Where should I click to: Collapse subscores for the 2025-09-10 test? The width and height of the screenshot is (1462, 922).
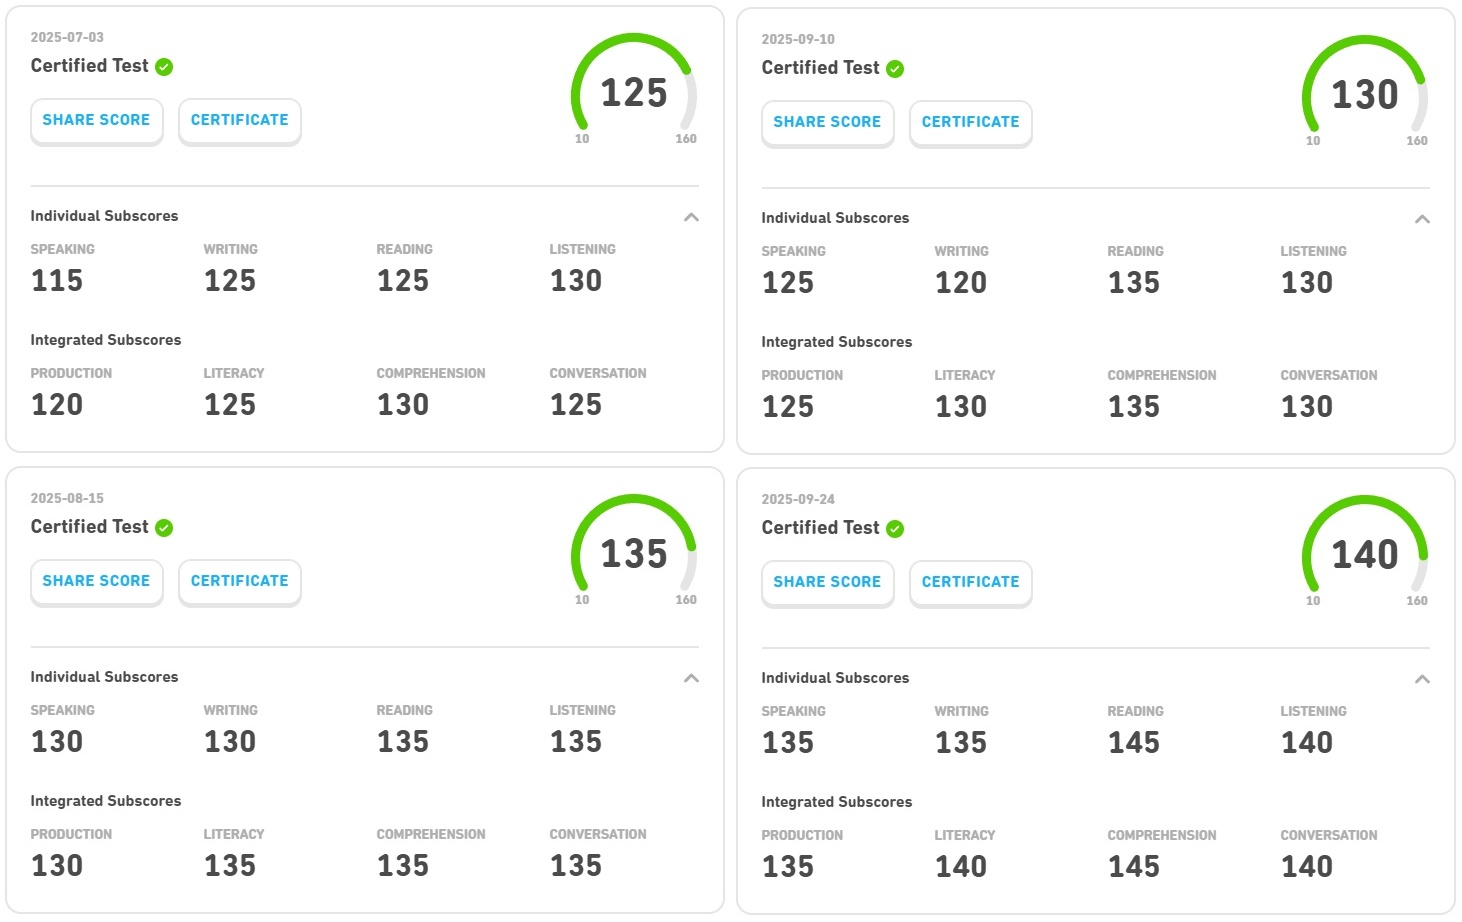tap(1422, 219)
